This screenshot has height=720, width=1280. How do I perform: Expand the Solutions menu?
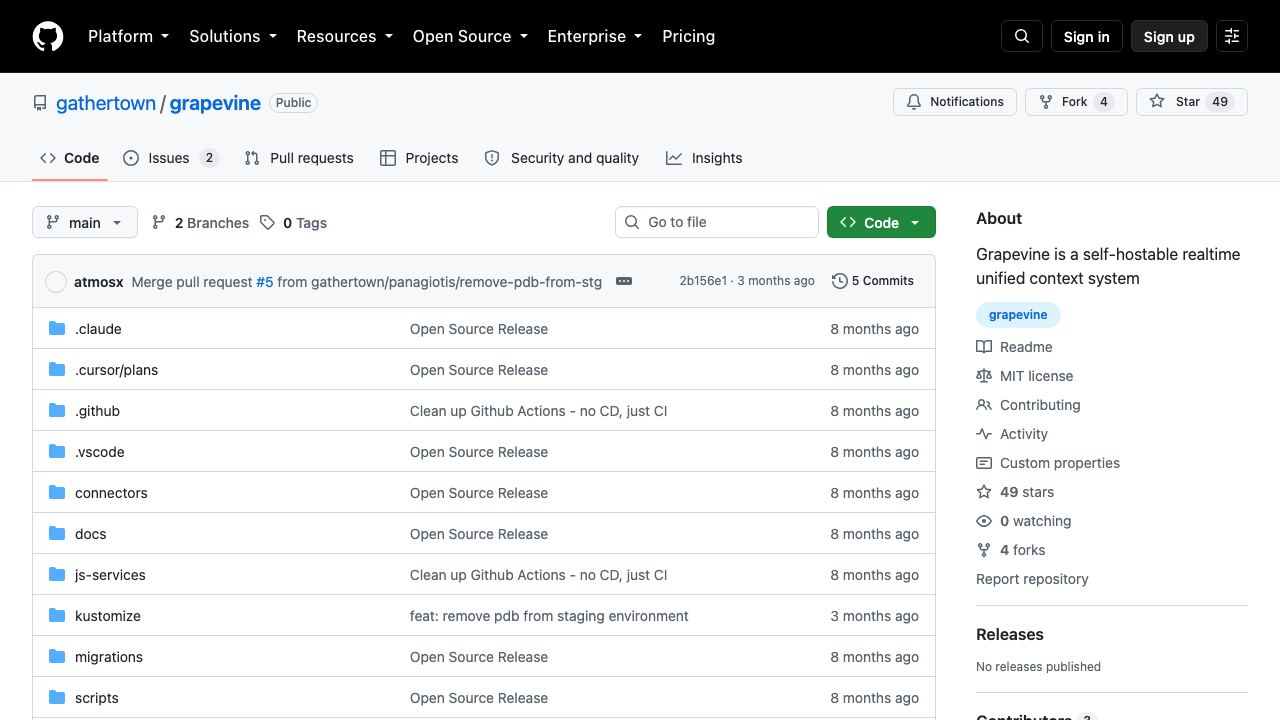(x=233, y=36)
